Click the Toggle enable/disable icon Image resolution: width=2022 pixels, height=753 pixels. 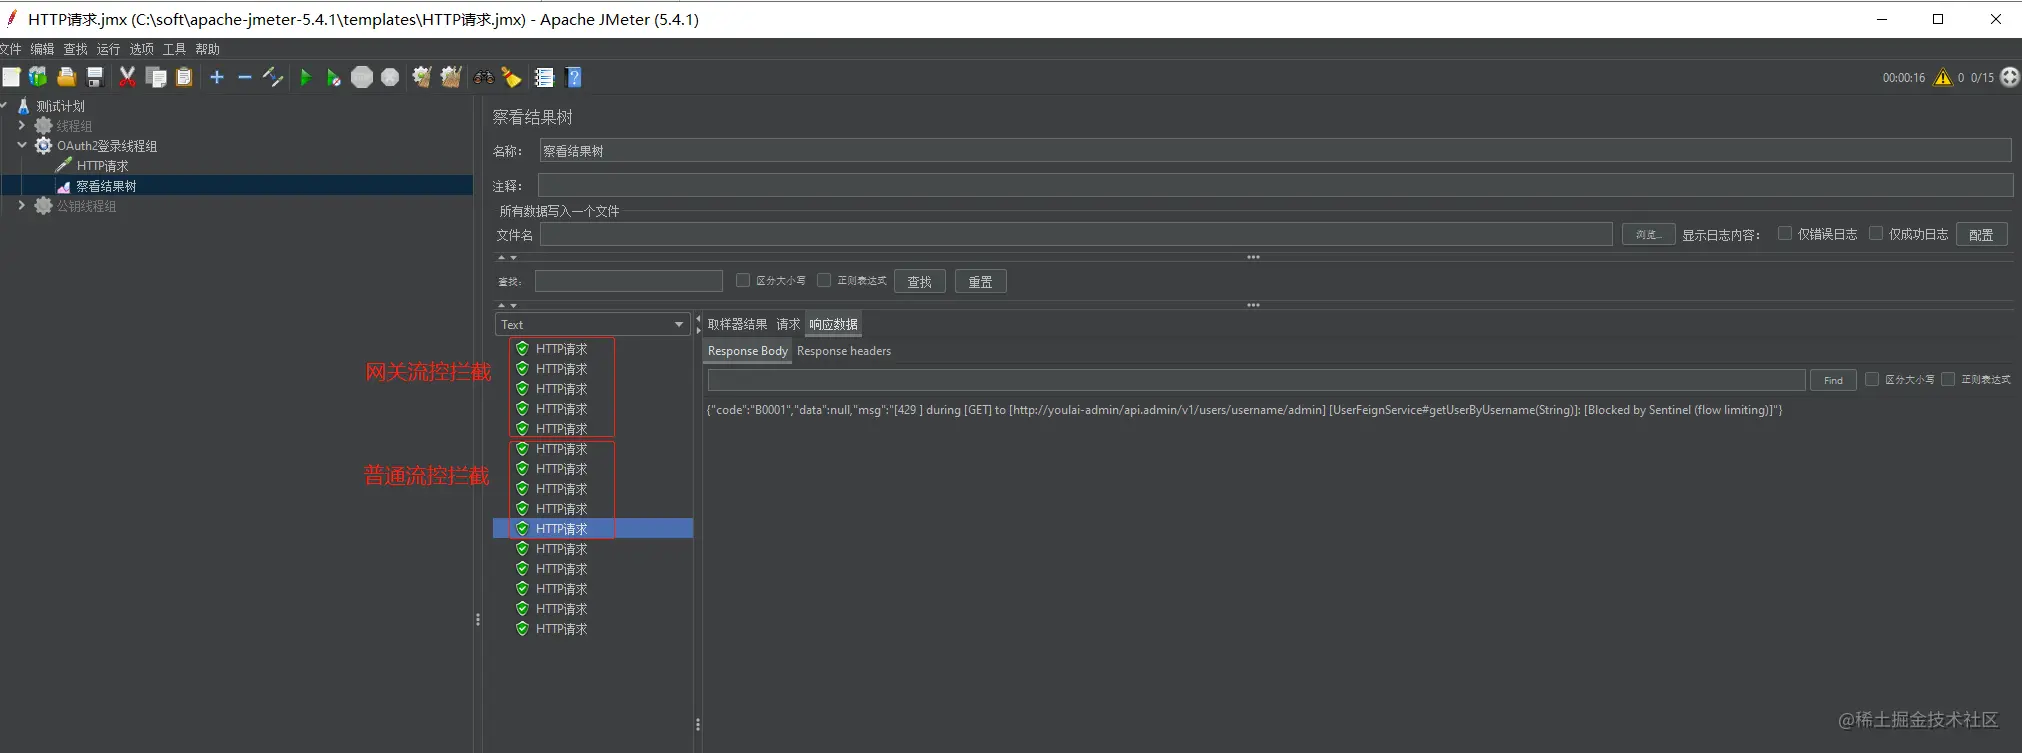(273, 77)
